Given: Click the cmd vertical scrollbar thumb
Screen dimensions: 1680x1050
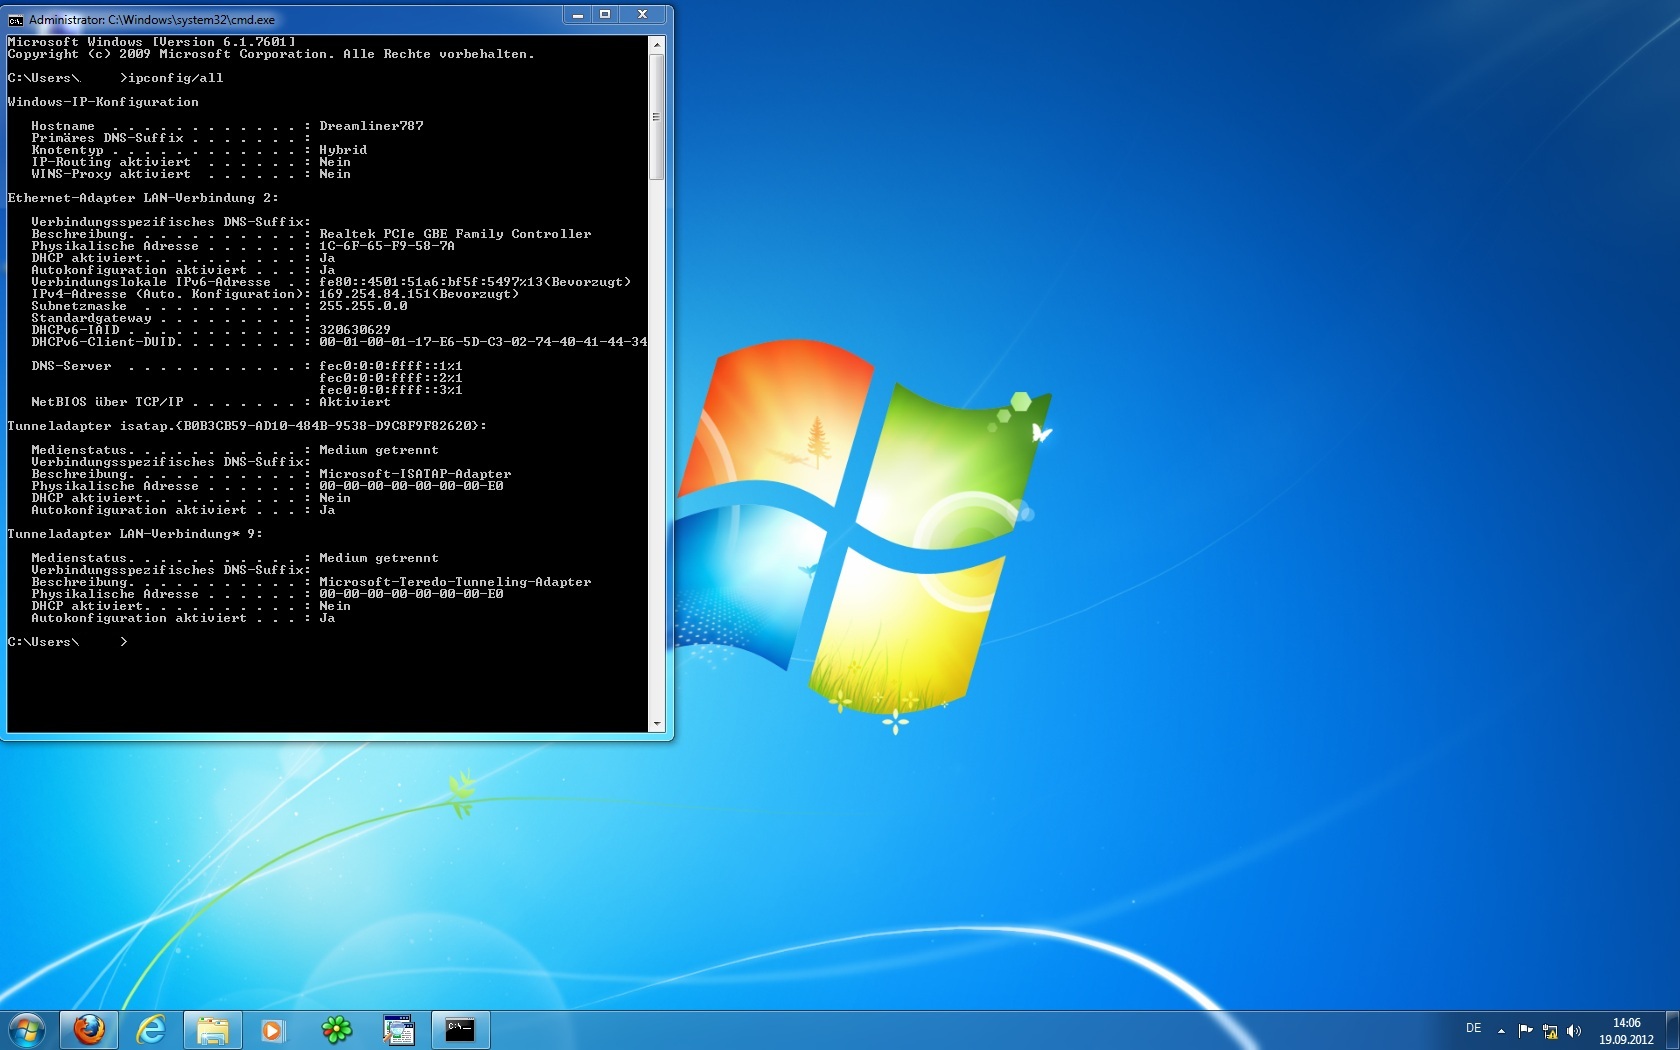Looking at the screenshot, I should pos(657,116).
